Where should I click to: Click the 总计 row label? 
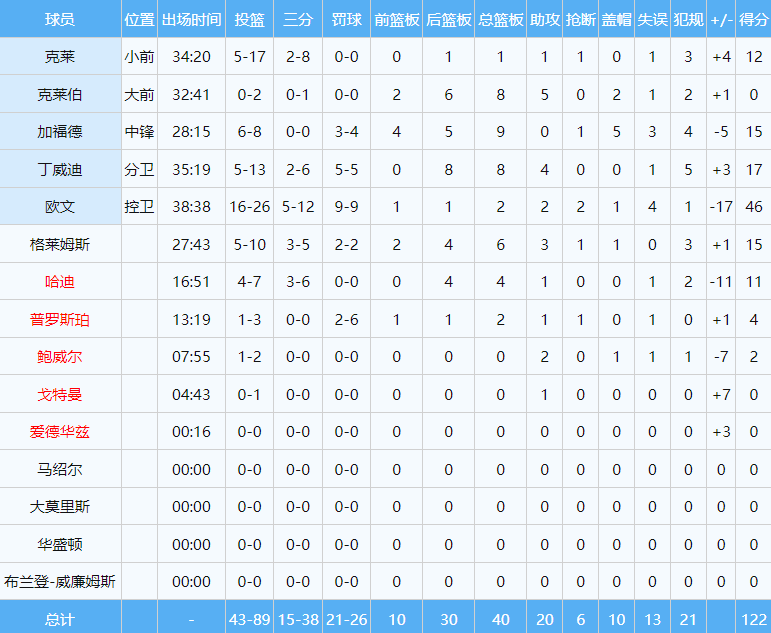tap(60, 619)
